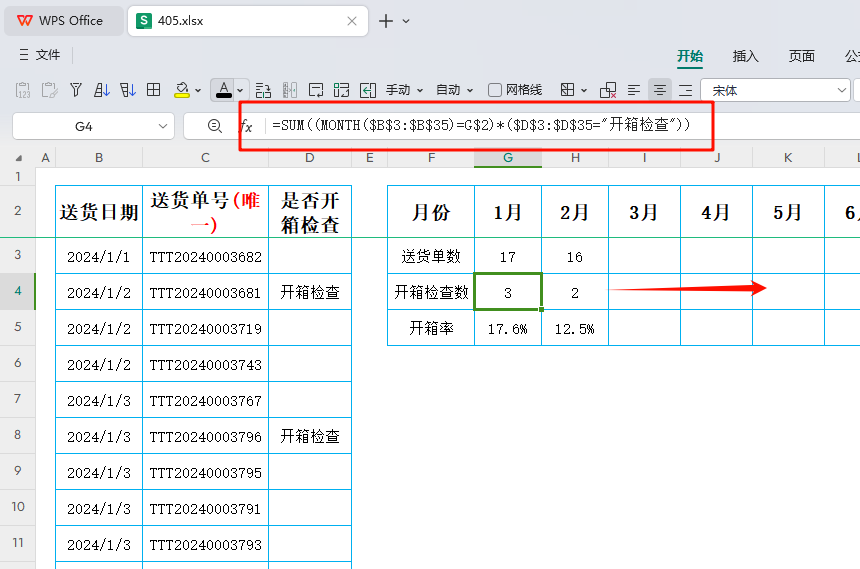Click the clear format icon with red x
The image size is (860, 569).
coord(608,90)
